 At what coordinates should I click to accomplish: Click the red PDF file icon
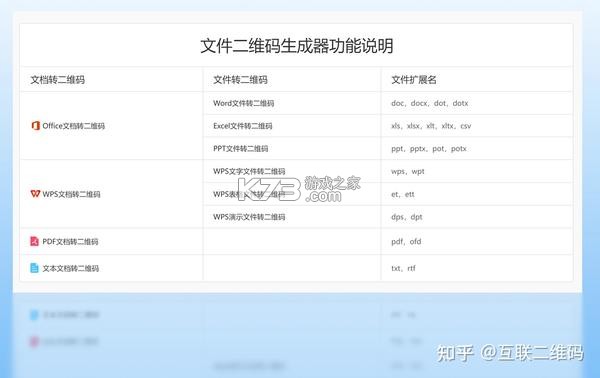point(34,241)
